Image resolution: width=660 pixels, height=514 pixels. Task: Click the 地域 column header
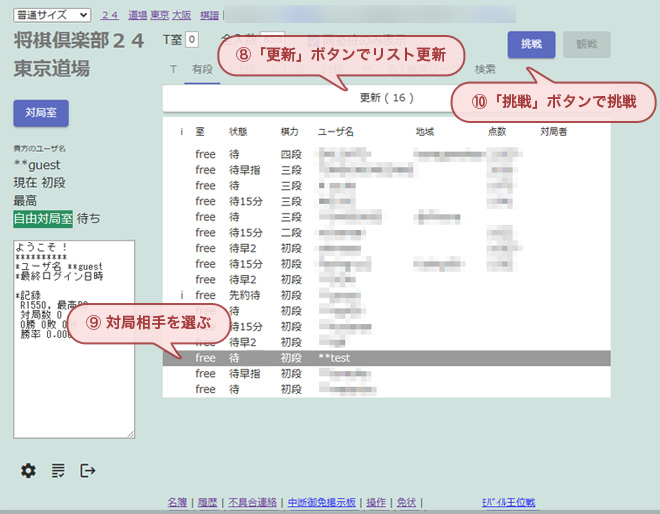425,132
